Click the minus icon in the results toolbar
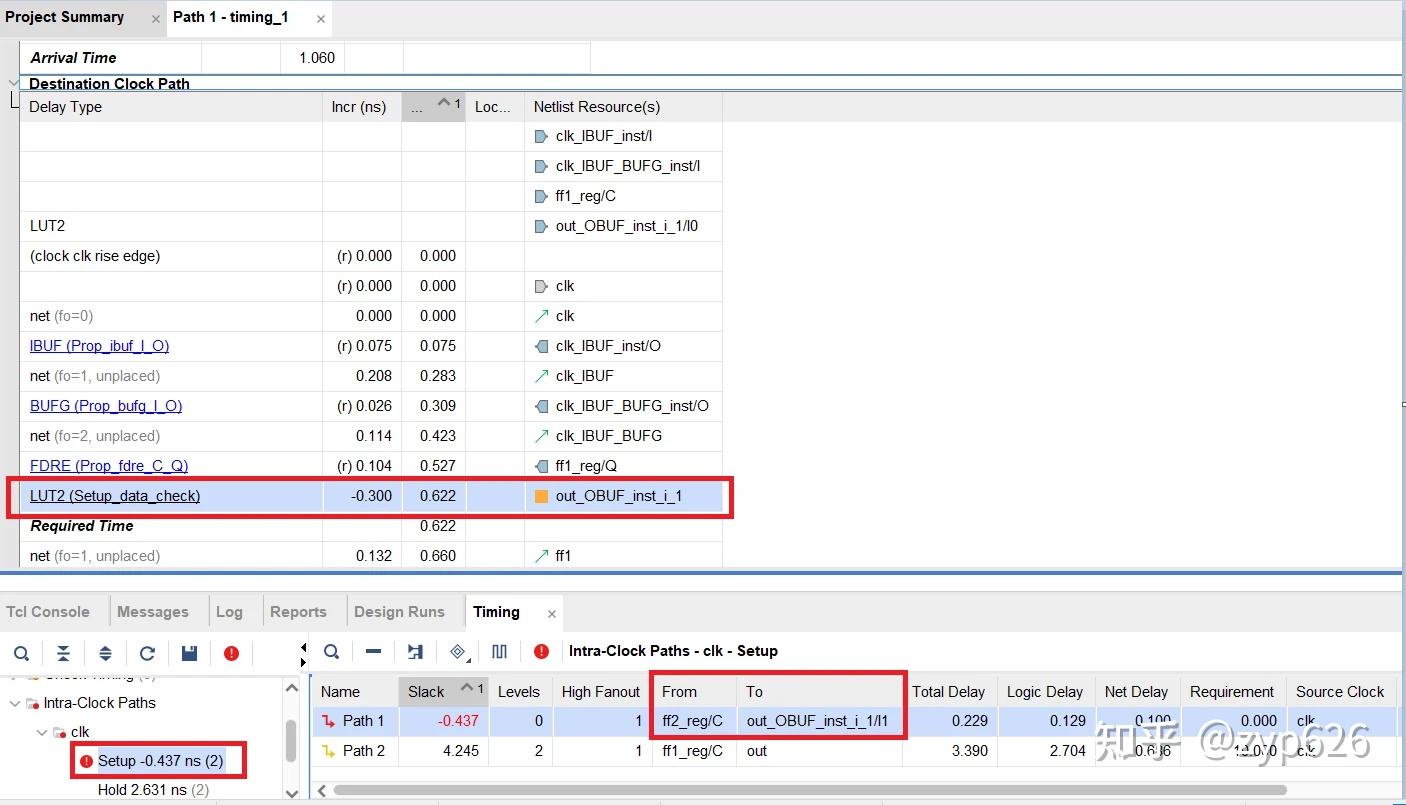 [373, 652]
